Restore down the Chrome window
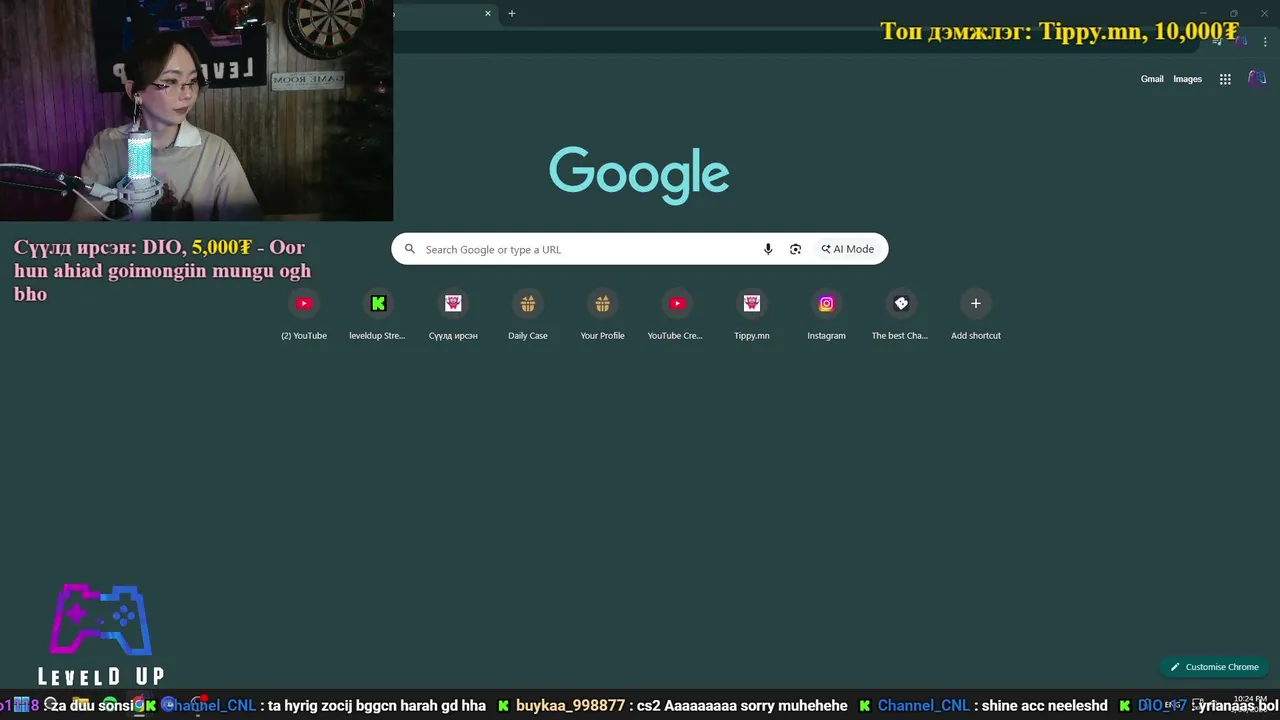This screenshot has height=720, width=1280. pos(1233,13)
